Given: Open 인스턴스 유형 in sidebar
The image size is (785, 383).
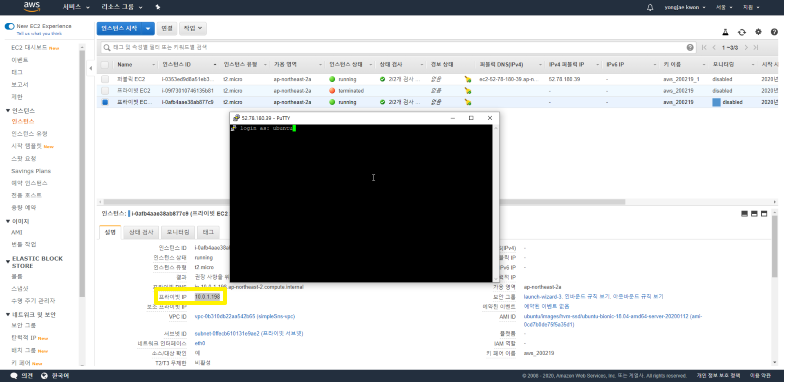Looking at the screenshot, I should point(30,134).
